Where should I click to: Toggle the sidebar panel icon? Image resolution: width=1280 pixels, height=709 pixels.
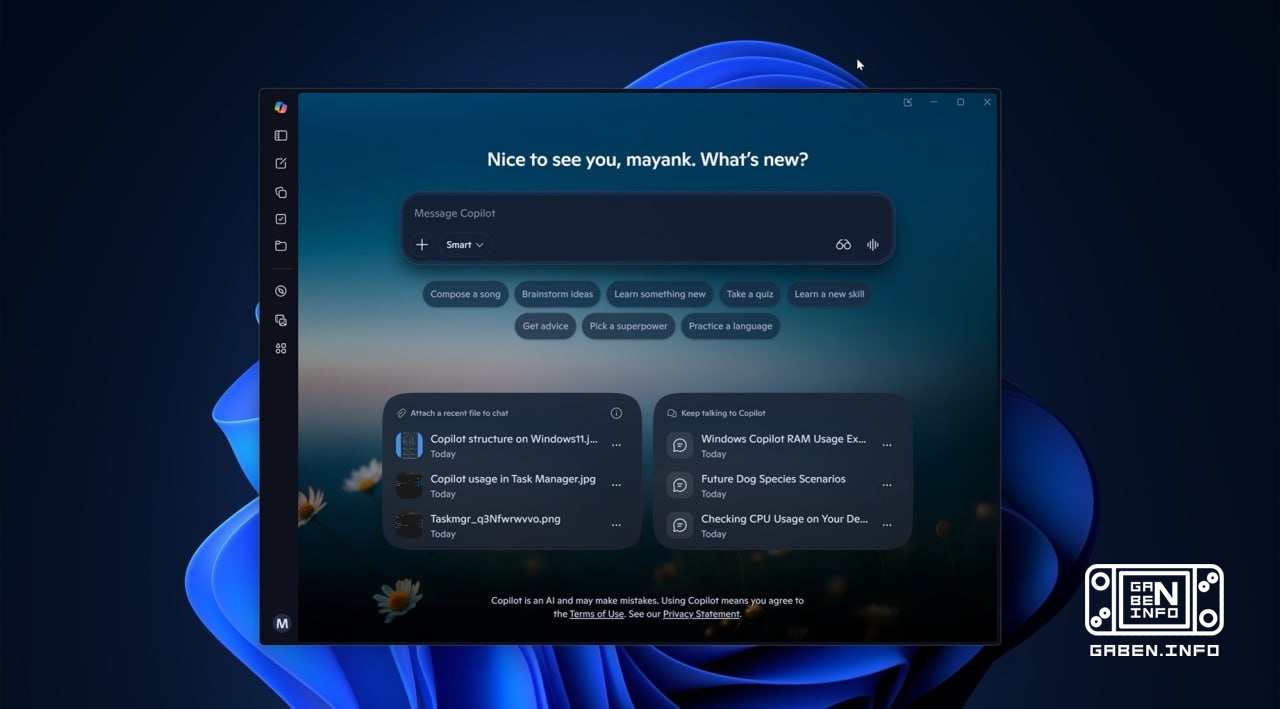point(281,136)
